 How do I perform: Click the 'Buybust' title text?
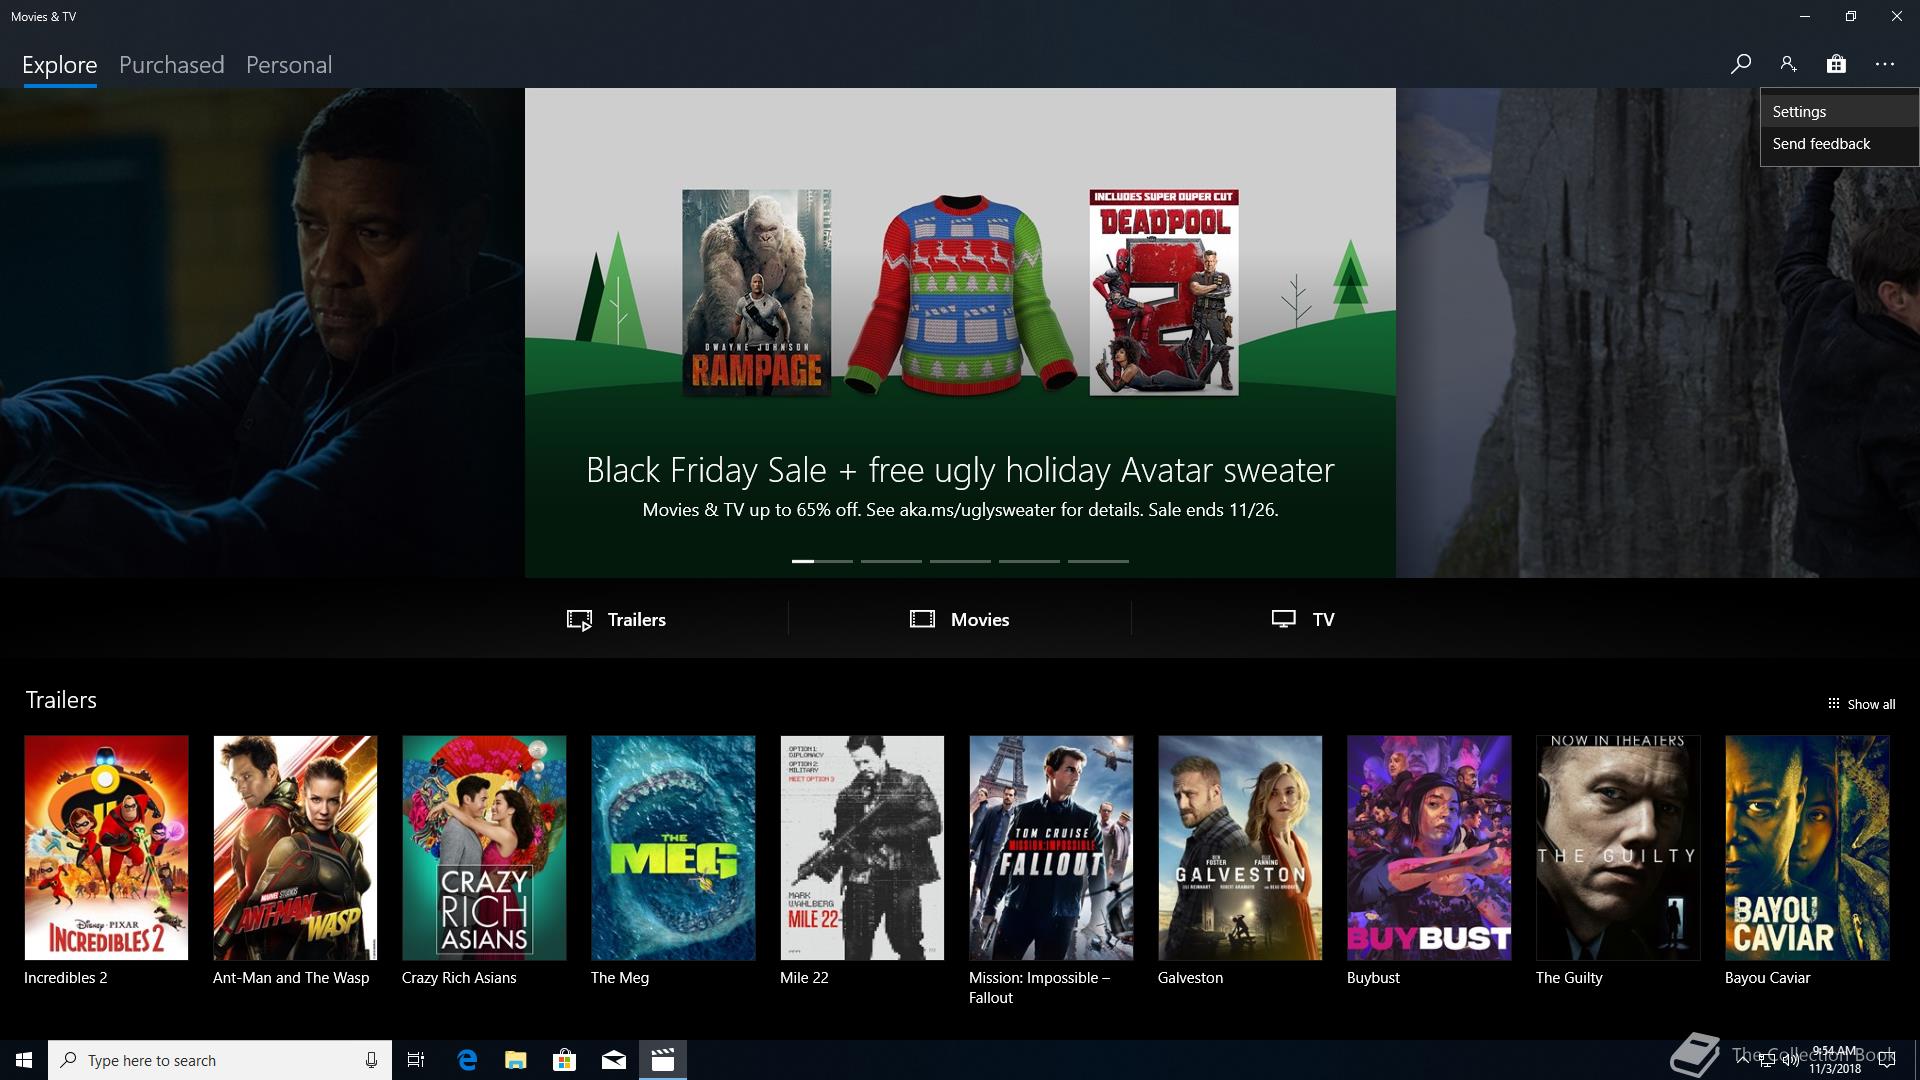[1373, 978]
